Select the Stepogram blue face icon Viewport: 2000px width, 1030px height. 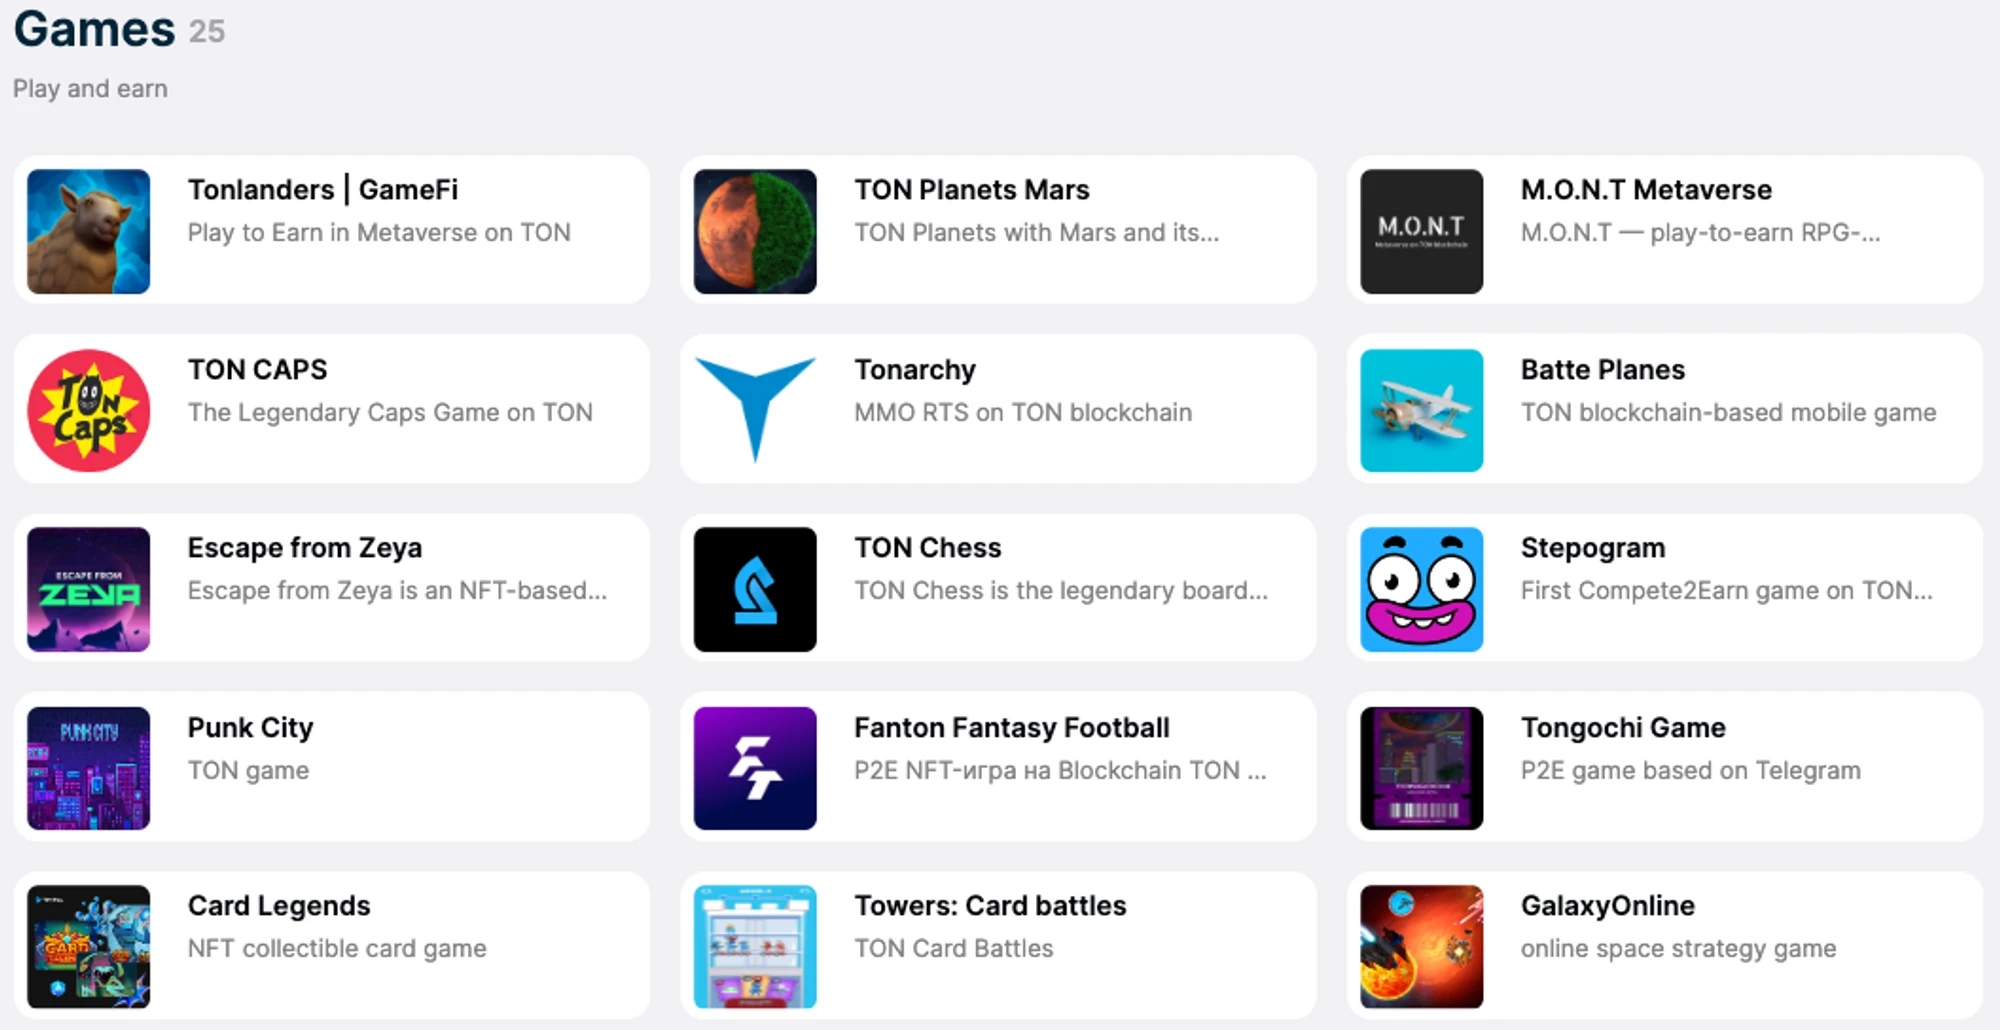tap(1421, 589)
